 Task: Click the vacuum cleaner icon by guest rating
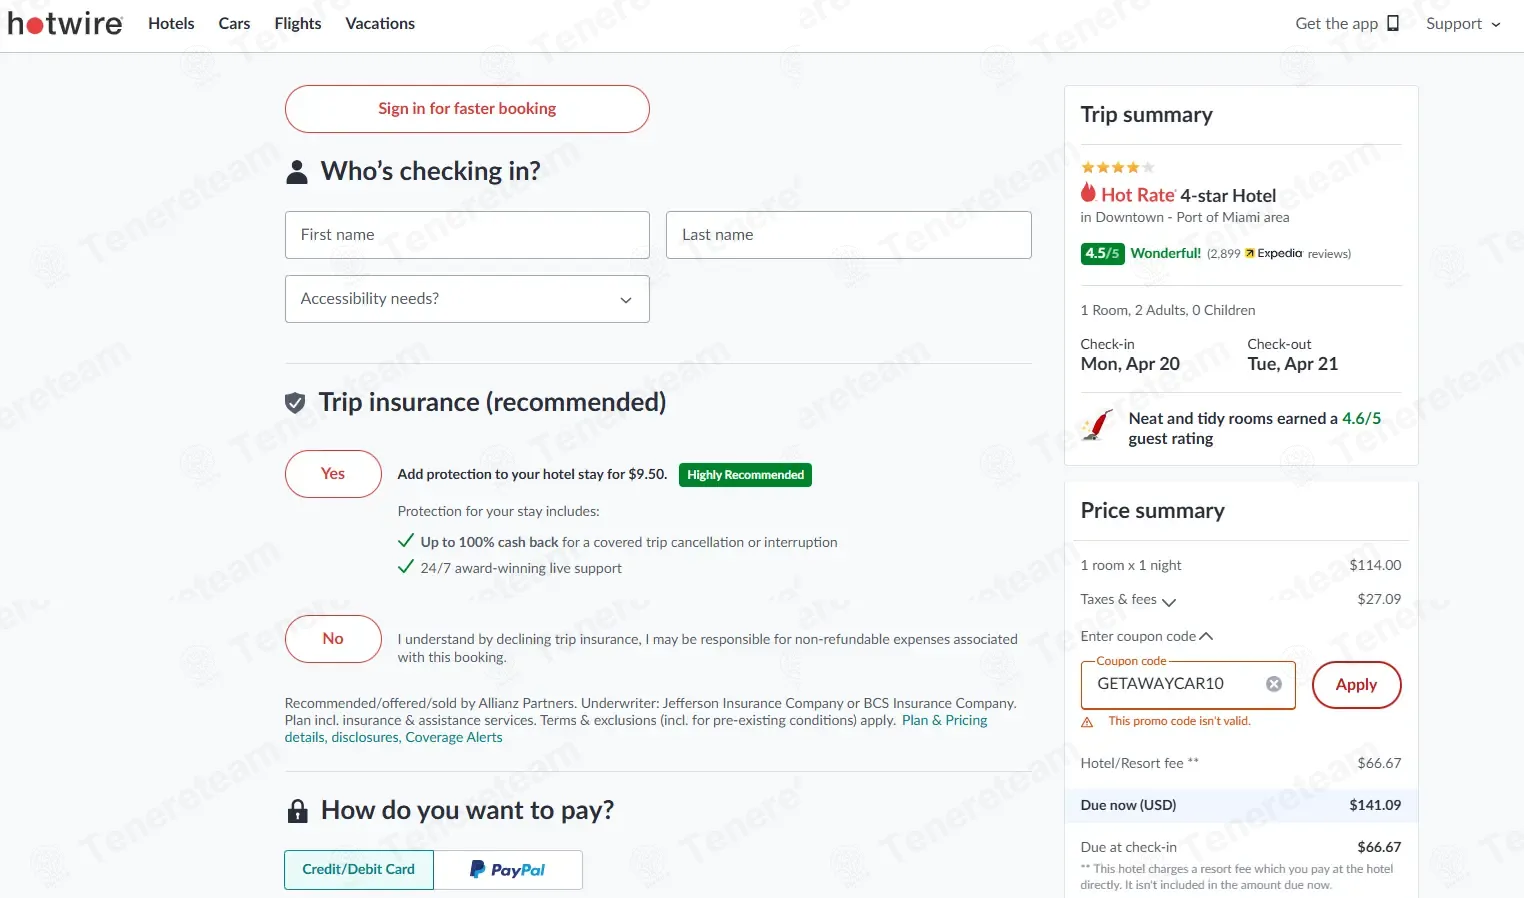pyautogui.click(x=1097, y=426)
